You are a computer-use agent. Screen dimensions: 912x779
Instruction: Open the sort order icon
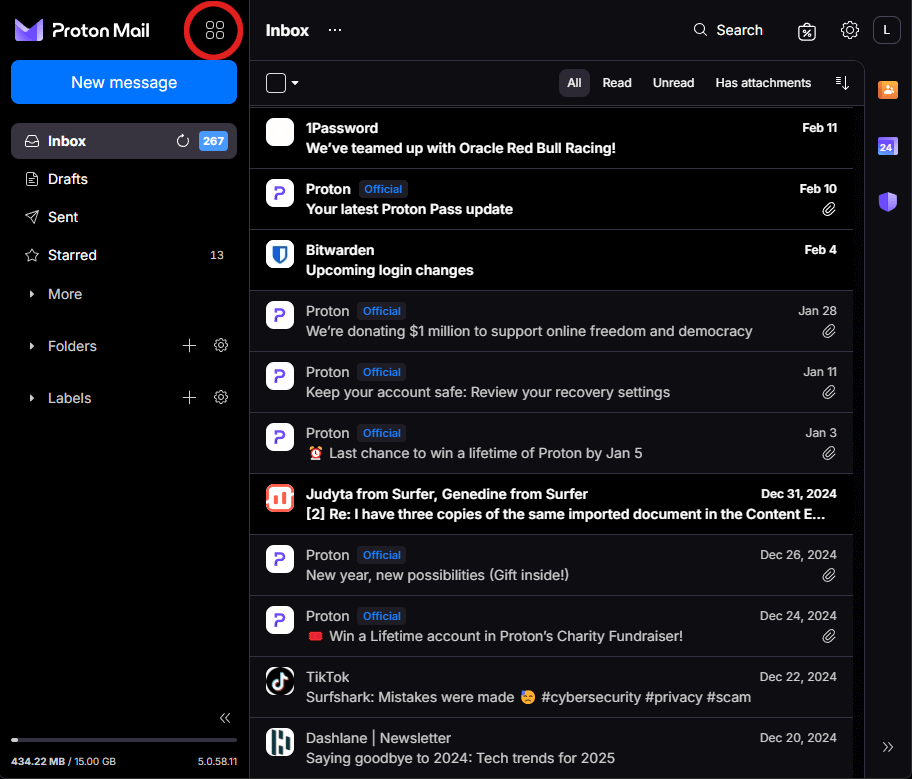coord(842,83)
